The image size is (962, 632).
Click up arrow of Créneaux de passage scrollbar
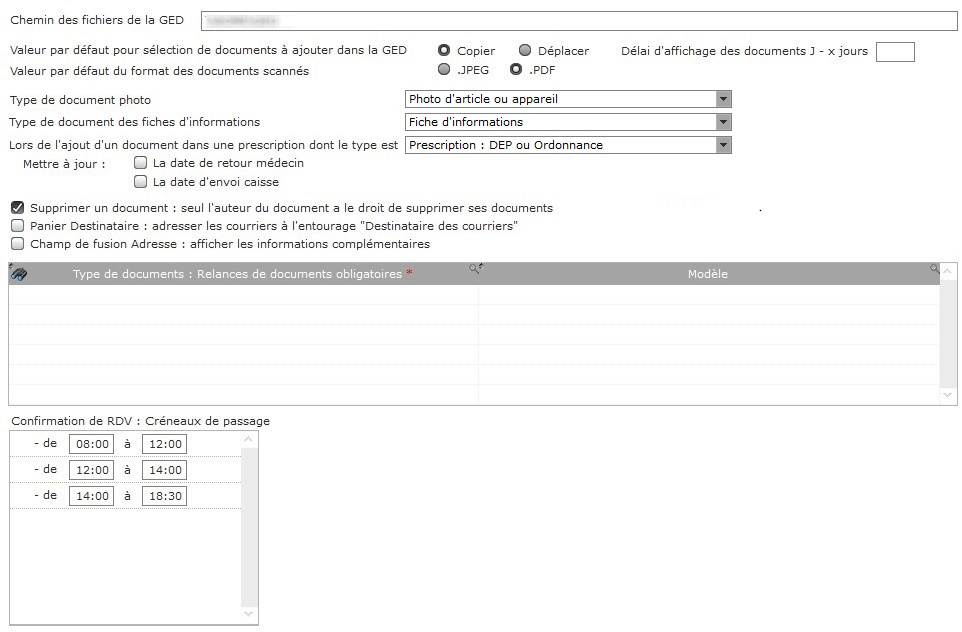coord(248,439)
